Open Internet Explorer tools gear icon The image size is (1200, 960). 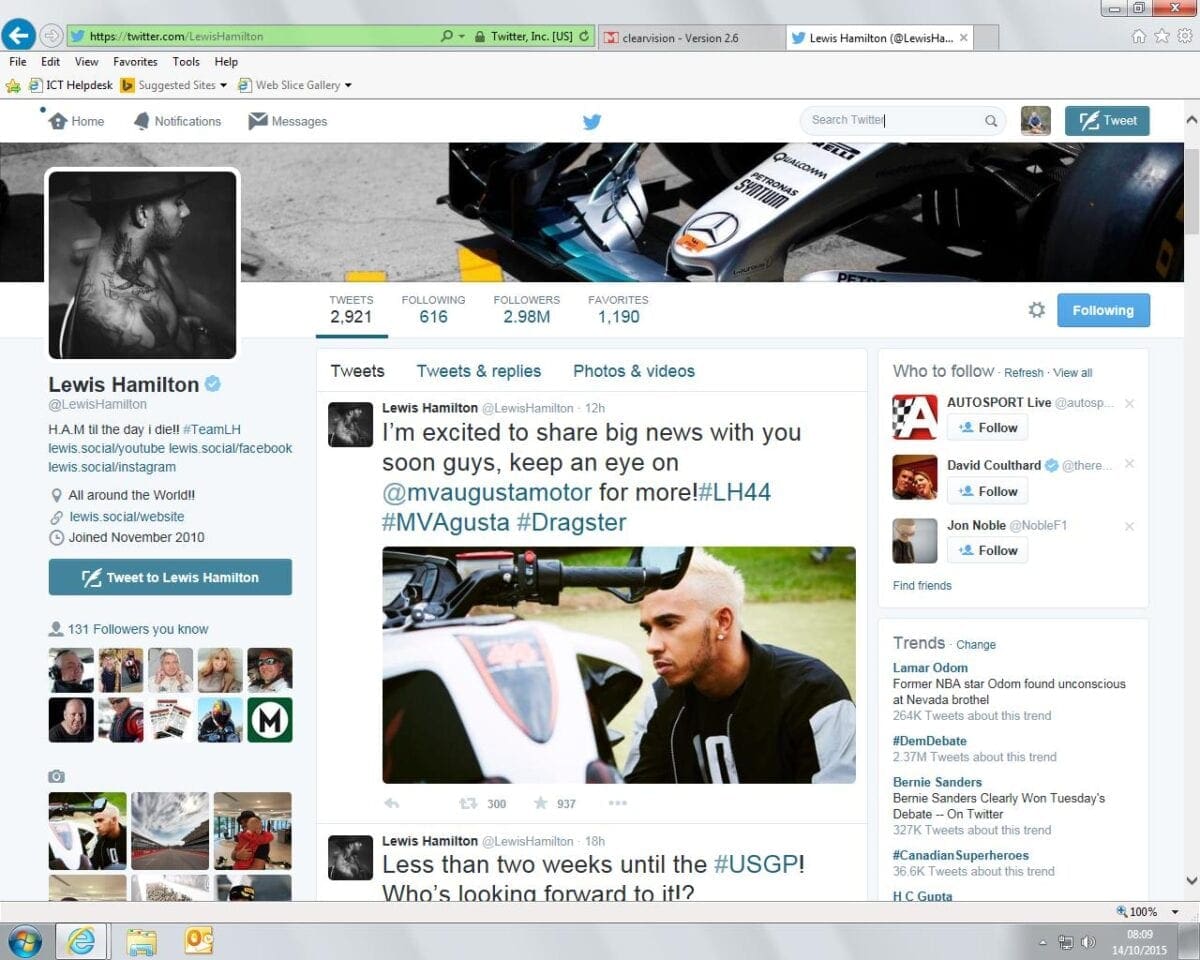1184,36
